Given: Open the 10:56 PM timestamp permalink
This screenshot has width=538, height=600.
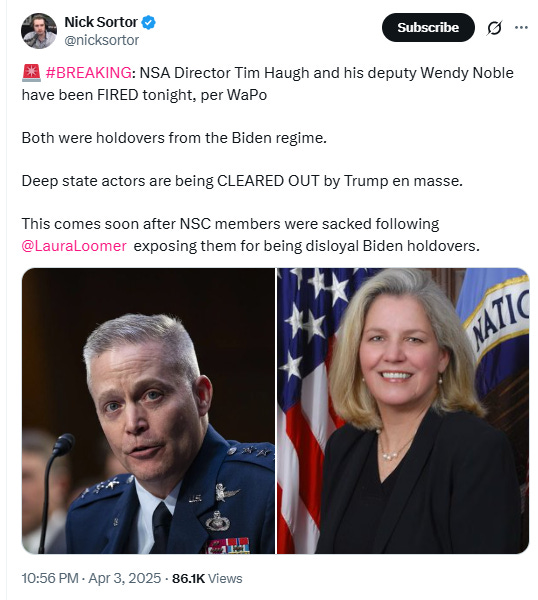Looking at the screenshot, I should pos(50,578).
